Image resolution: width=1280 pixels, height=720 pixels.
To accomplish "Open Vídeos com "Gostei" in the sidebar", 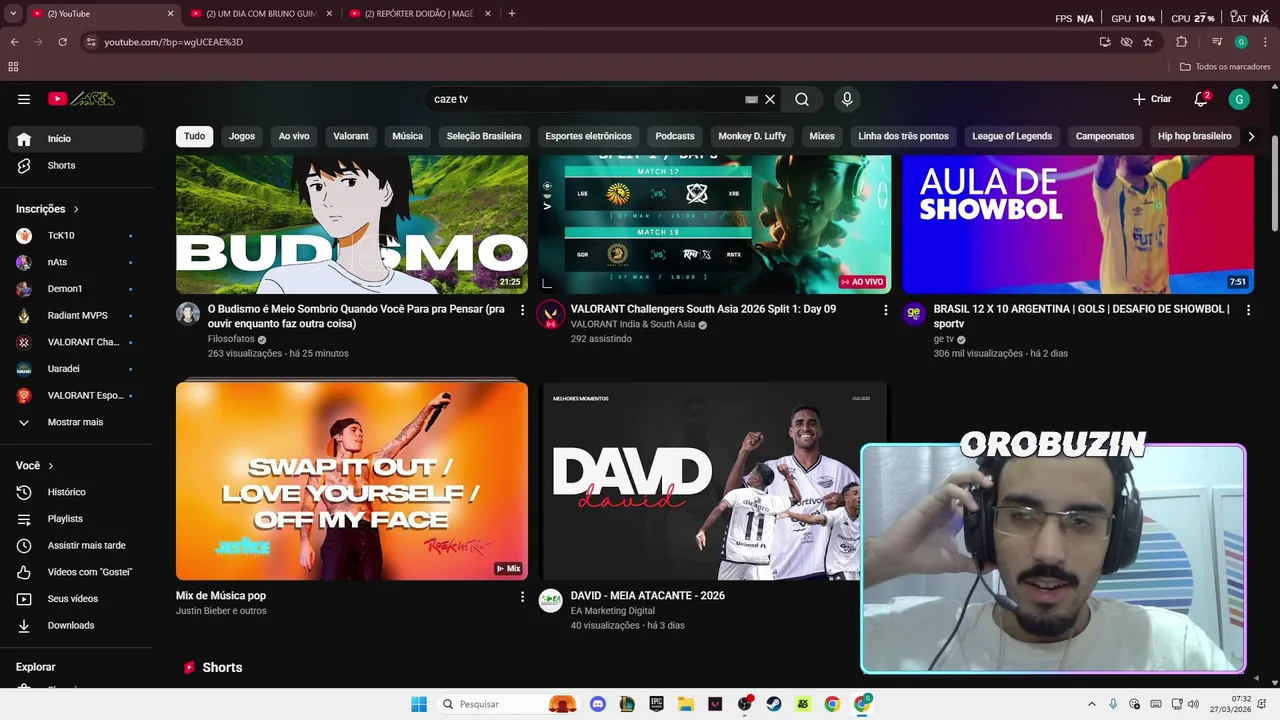I will tap(76, 572).
